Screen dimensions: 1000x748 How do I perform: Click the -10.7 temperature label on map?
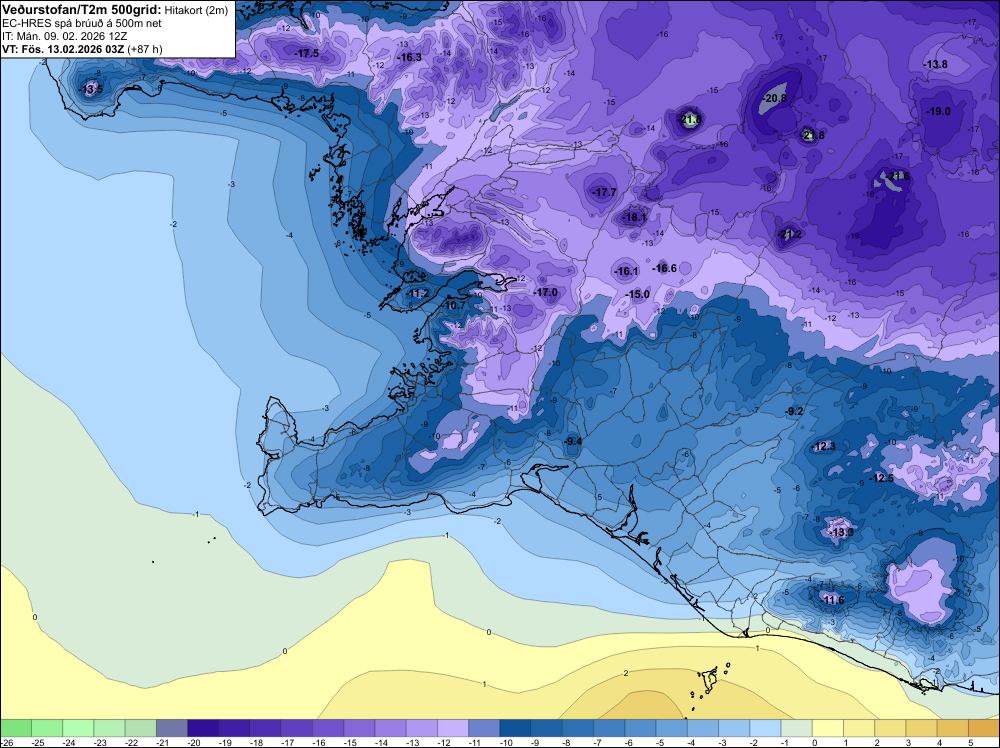(x=453, y=306)
